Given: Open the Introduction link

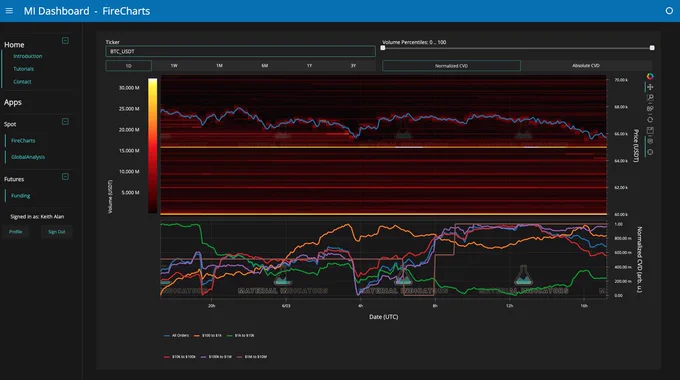Looking at the screenshot, I should [28, 56].
